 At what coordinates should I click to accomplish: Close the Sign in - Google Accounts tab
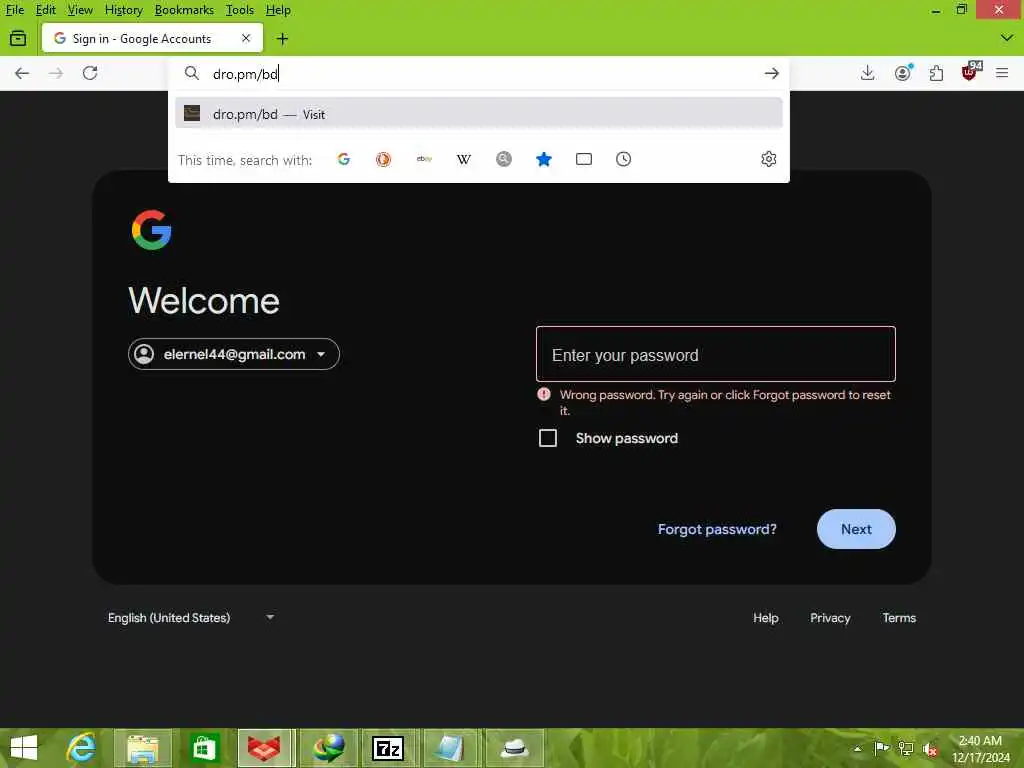246,39
